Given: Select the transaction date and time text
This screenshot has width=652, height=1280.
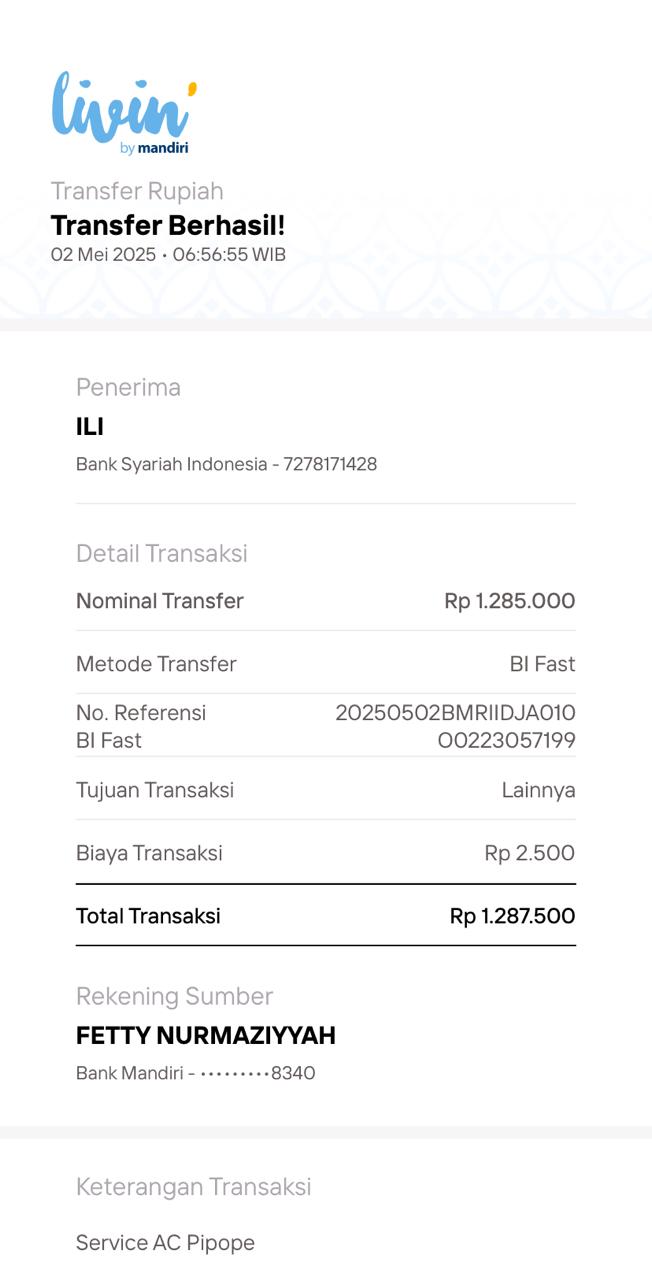Looking at the screenshot, I should 168,255.
